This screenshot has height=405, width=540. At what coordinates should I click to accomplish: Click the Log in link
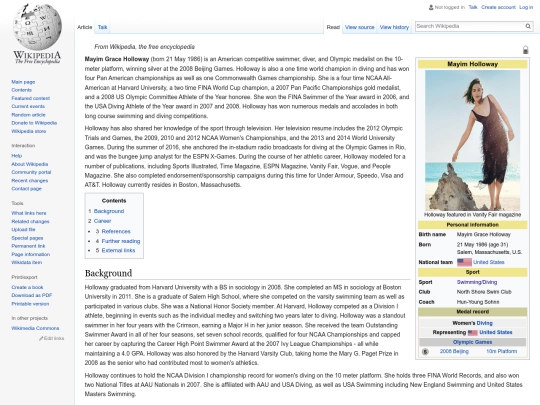526,7
